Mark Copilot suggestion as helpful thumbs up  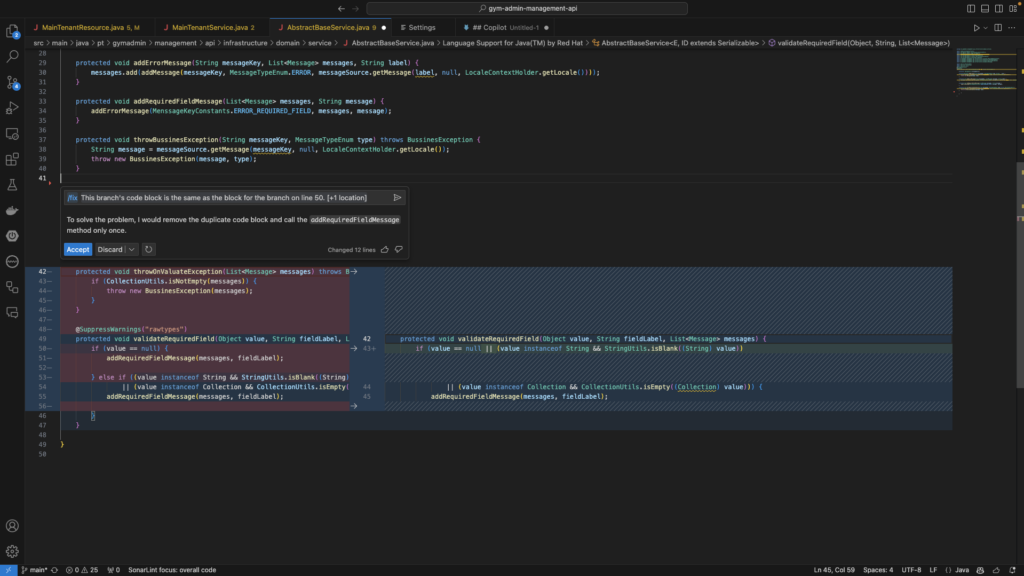385,249
